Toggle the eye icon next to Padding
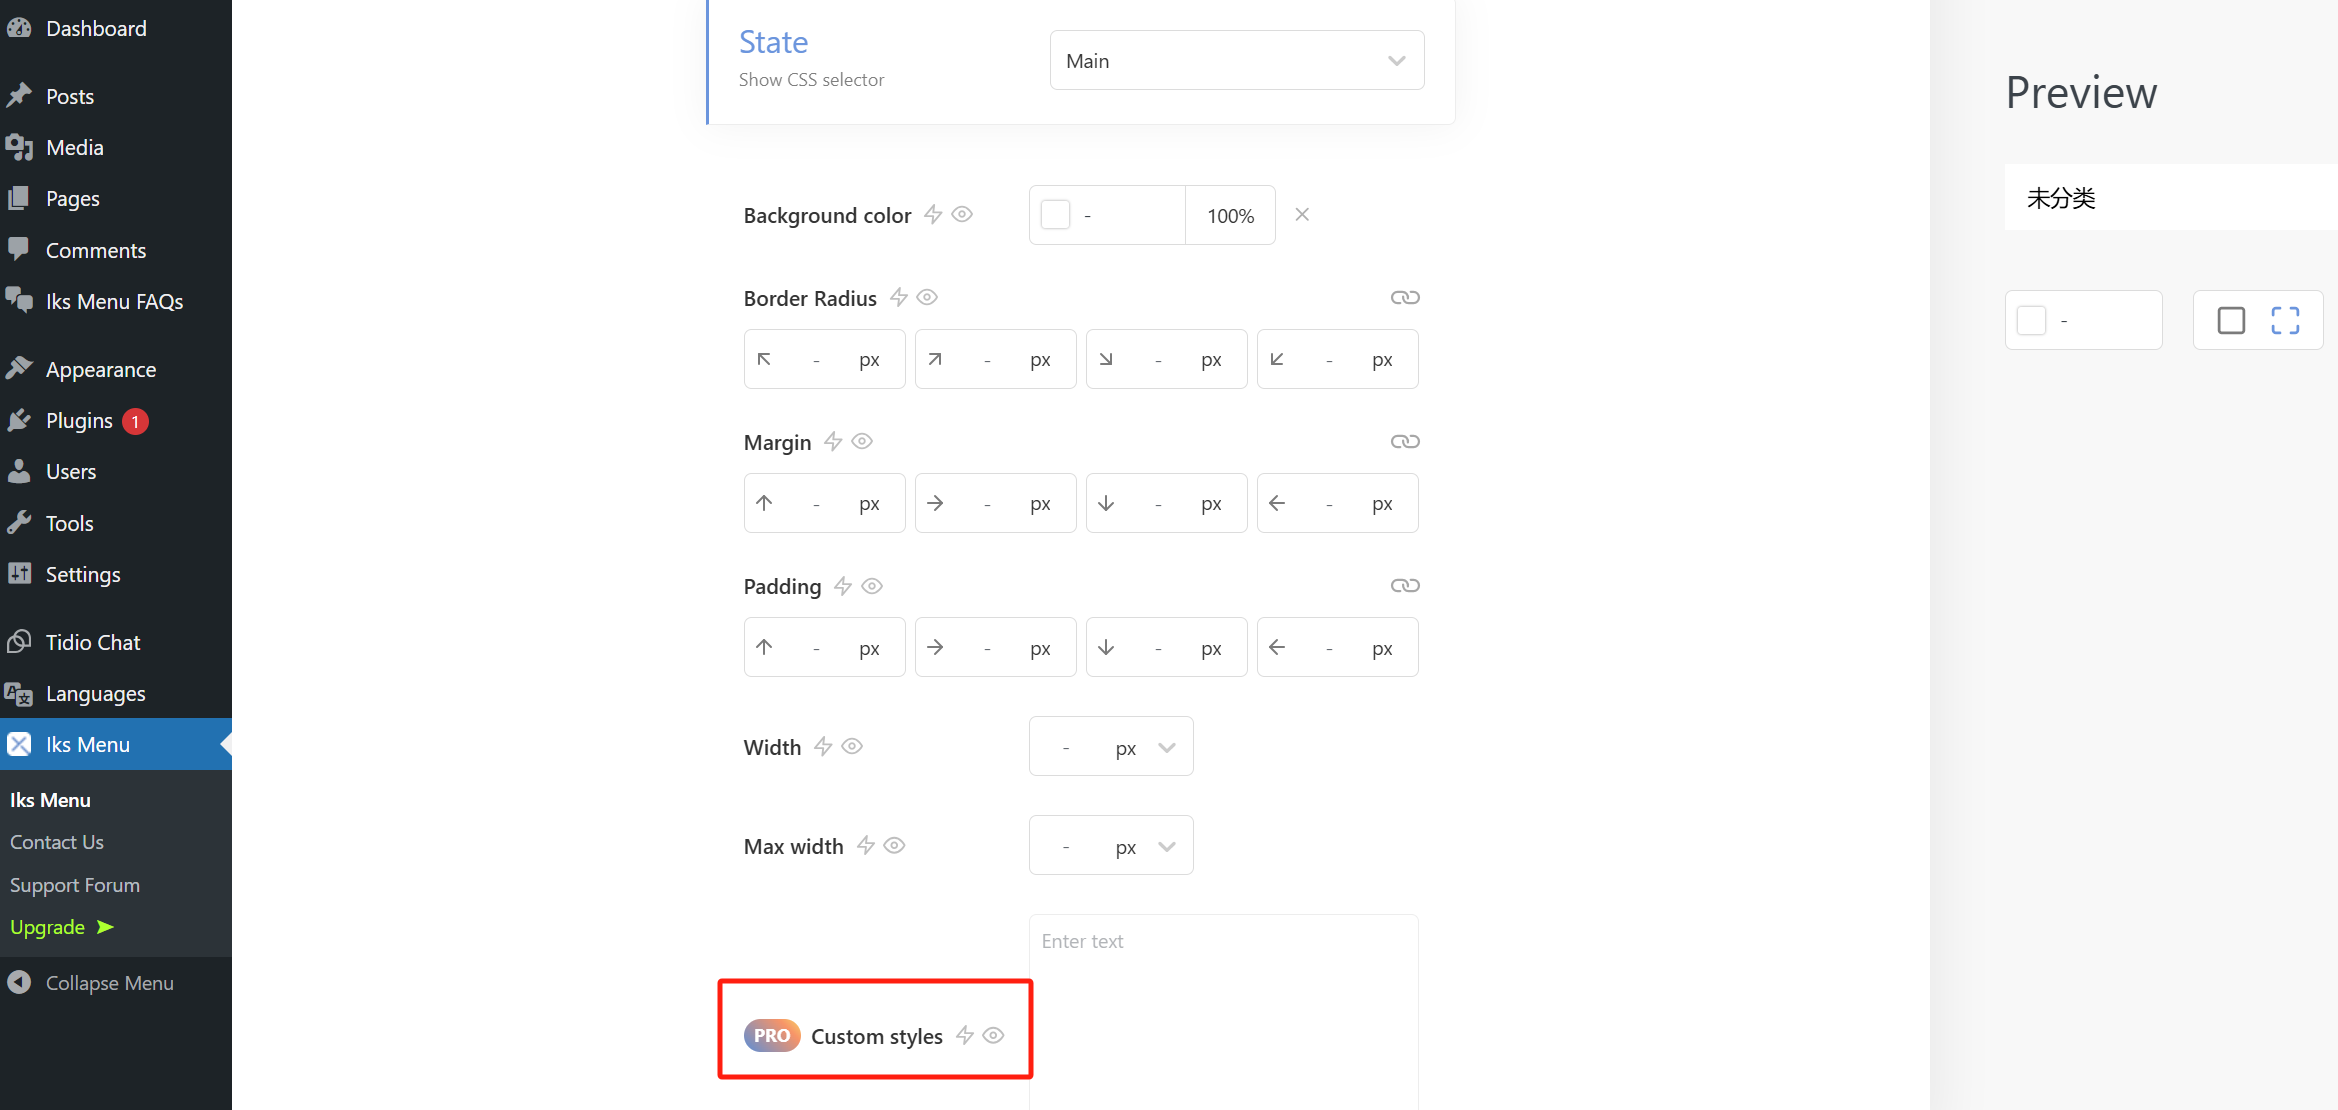Viewport: 2338px width, 1110px height. coord(871,586)
